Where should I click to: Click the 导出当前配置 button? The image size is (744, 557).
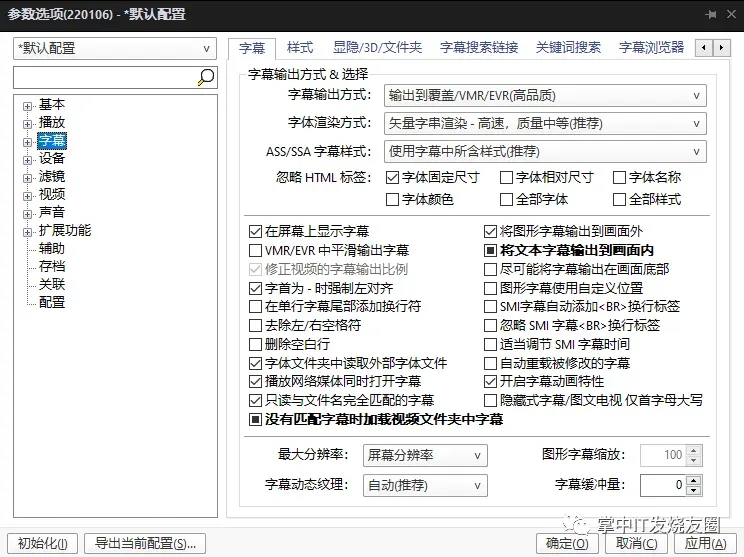point(145,543)
